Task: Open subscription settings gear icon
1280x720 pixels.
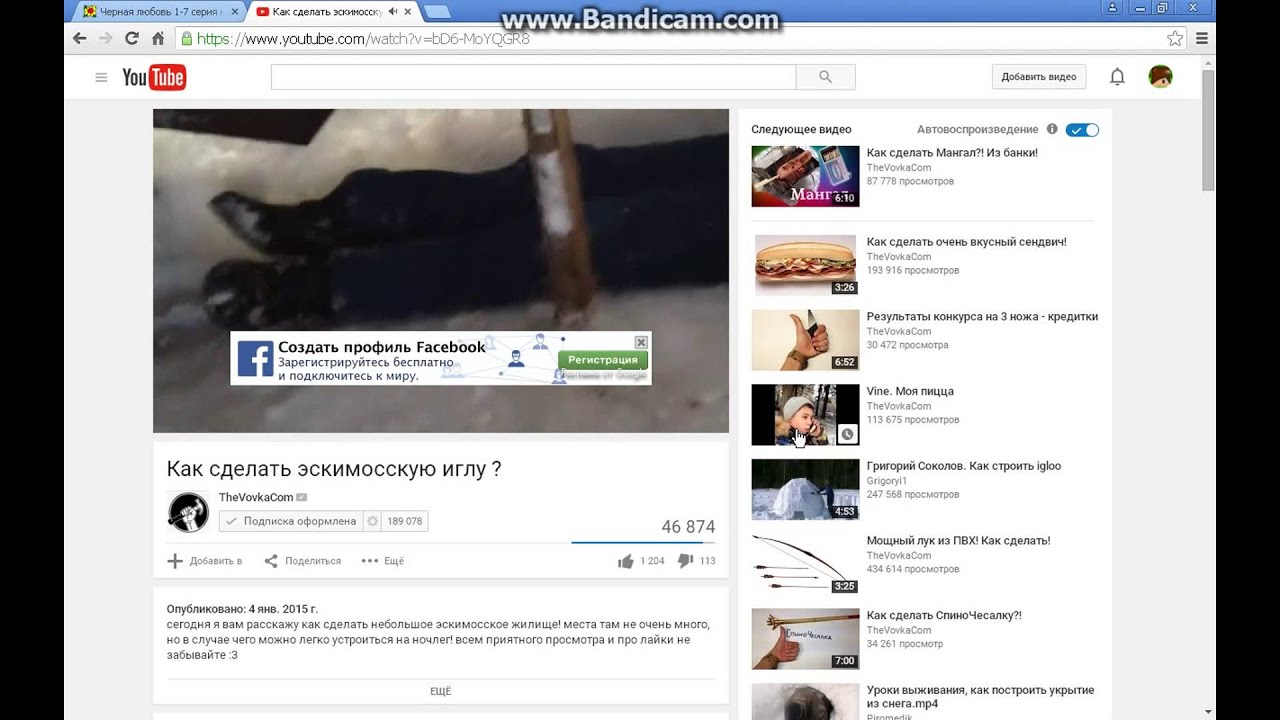Action: coord(373,521)
